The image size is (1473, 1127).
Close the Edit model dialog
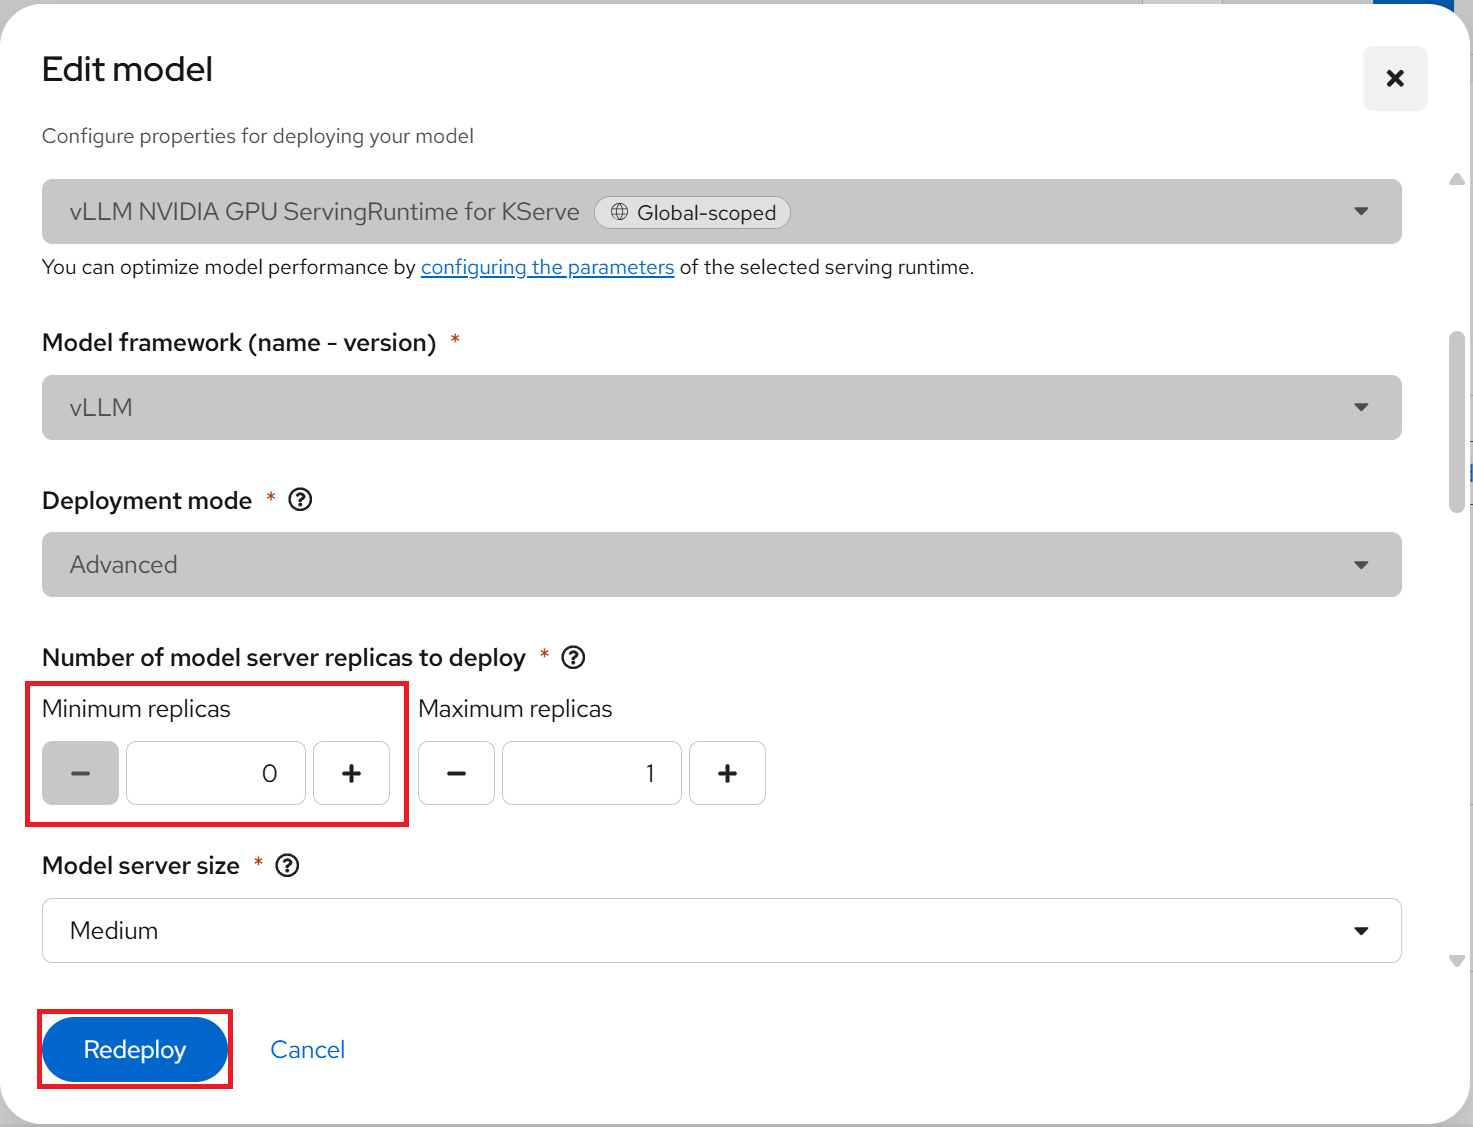tap(1394, 78)
